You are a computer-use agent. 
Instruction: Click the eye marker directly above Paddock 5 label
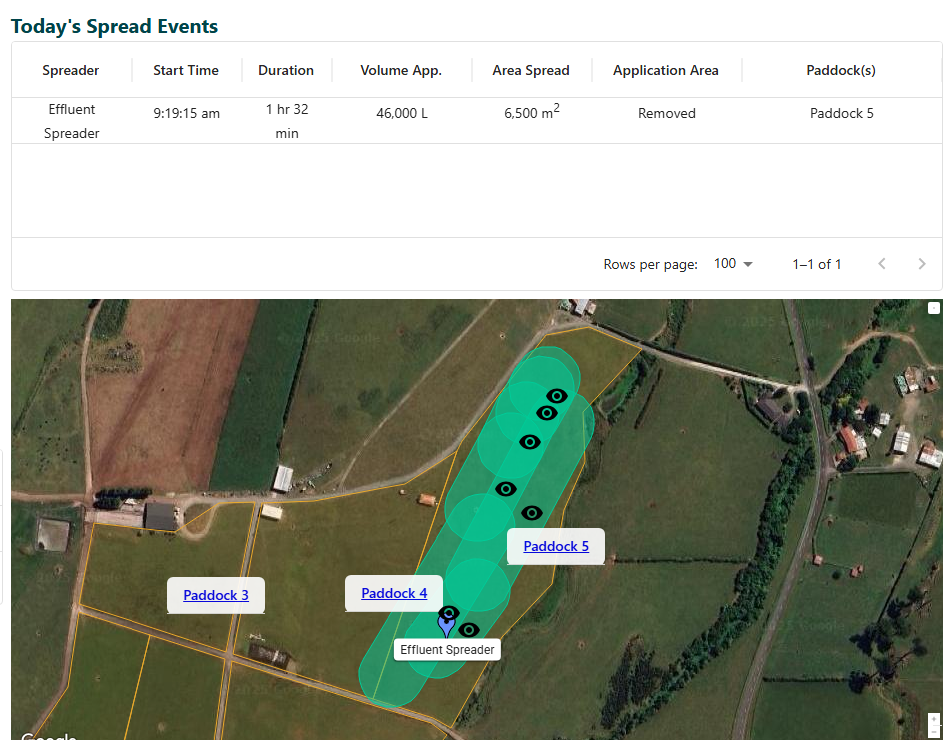(532, 513)
